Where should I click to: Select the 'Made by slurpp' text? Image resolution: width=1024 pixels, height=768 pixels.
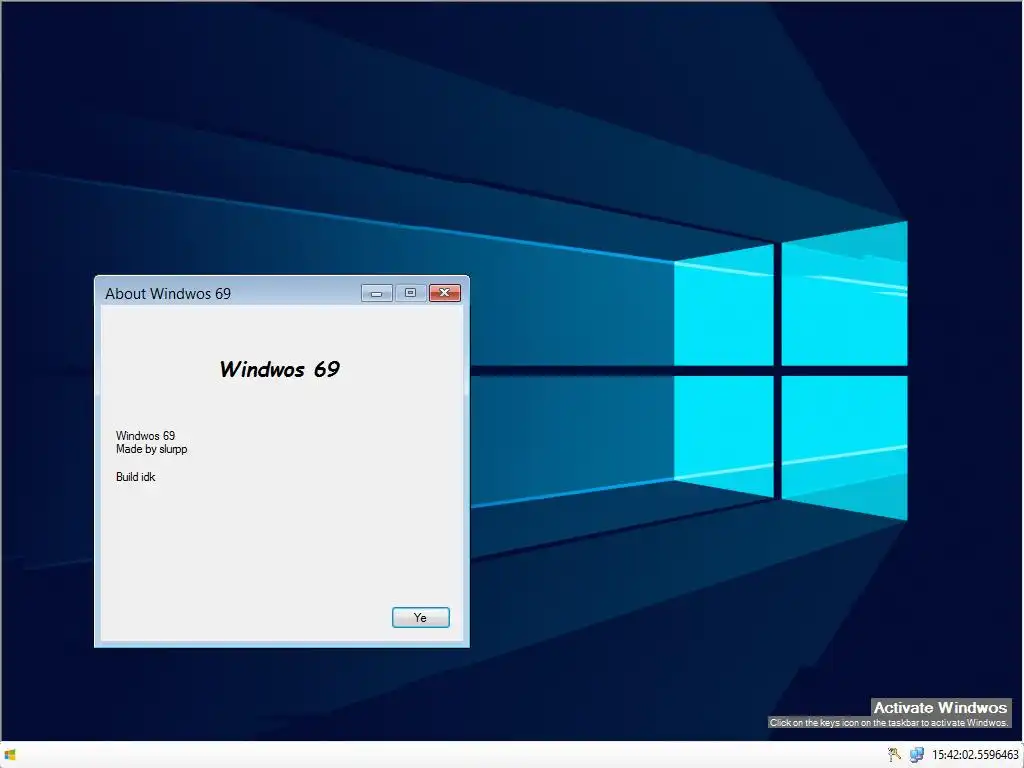[x=152, y=449]
